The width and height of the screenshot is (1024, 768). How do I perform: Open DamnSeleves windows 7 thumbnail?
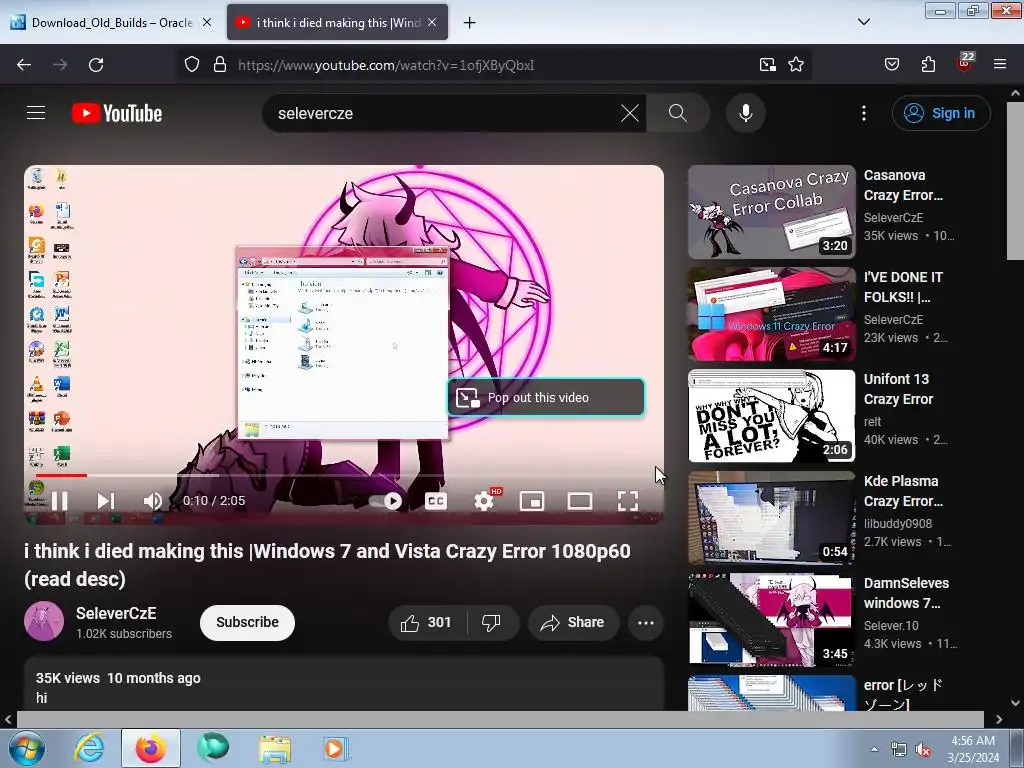click(771, 620)
